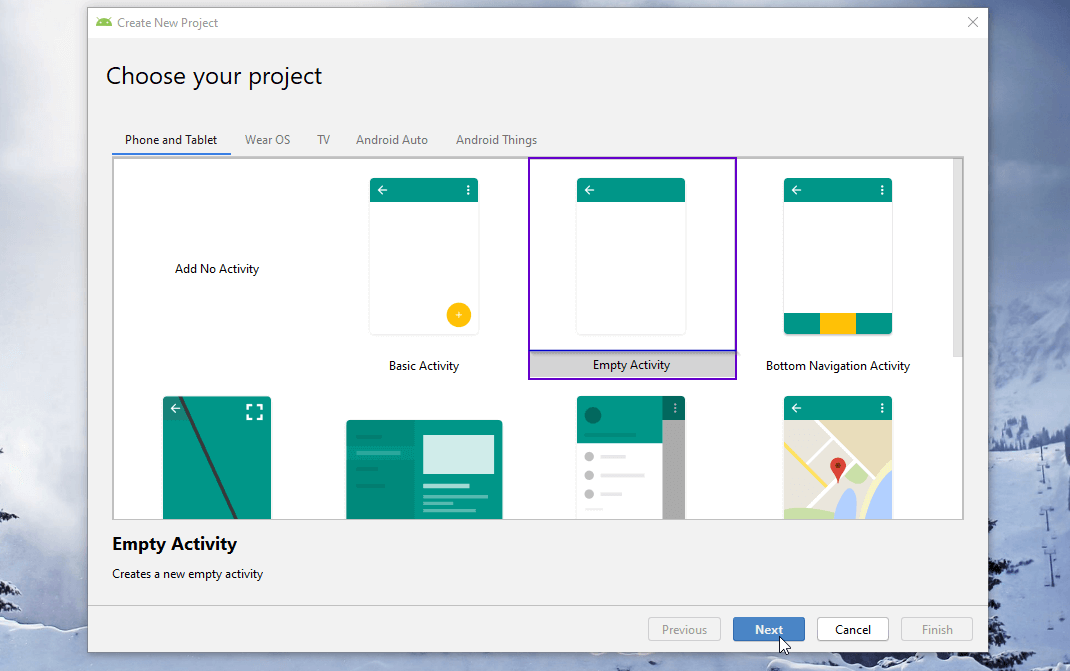This screenshot has height=671, width=1070.
Task: Cancel the project creation
Action: click(x=852, y=629)
